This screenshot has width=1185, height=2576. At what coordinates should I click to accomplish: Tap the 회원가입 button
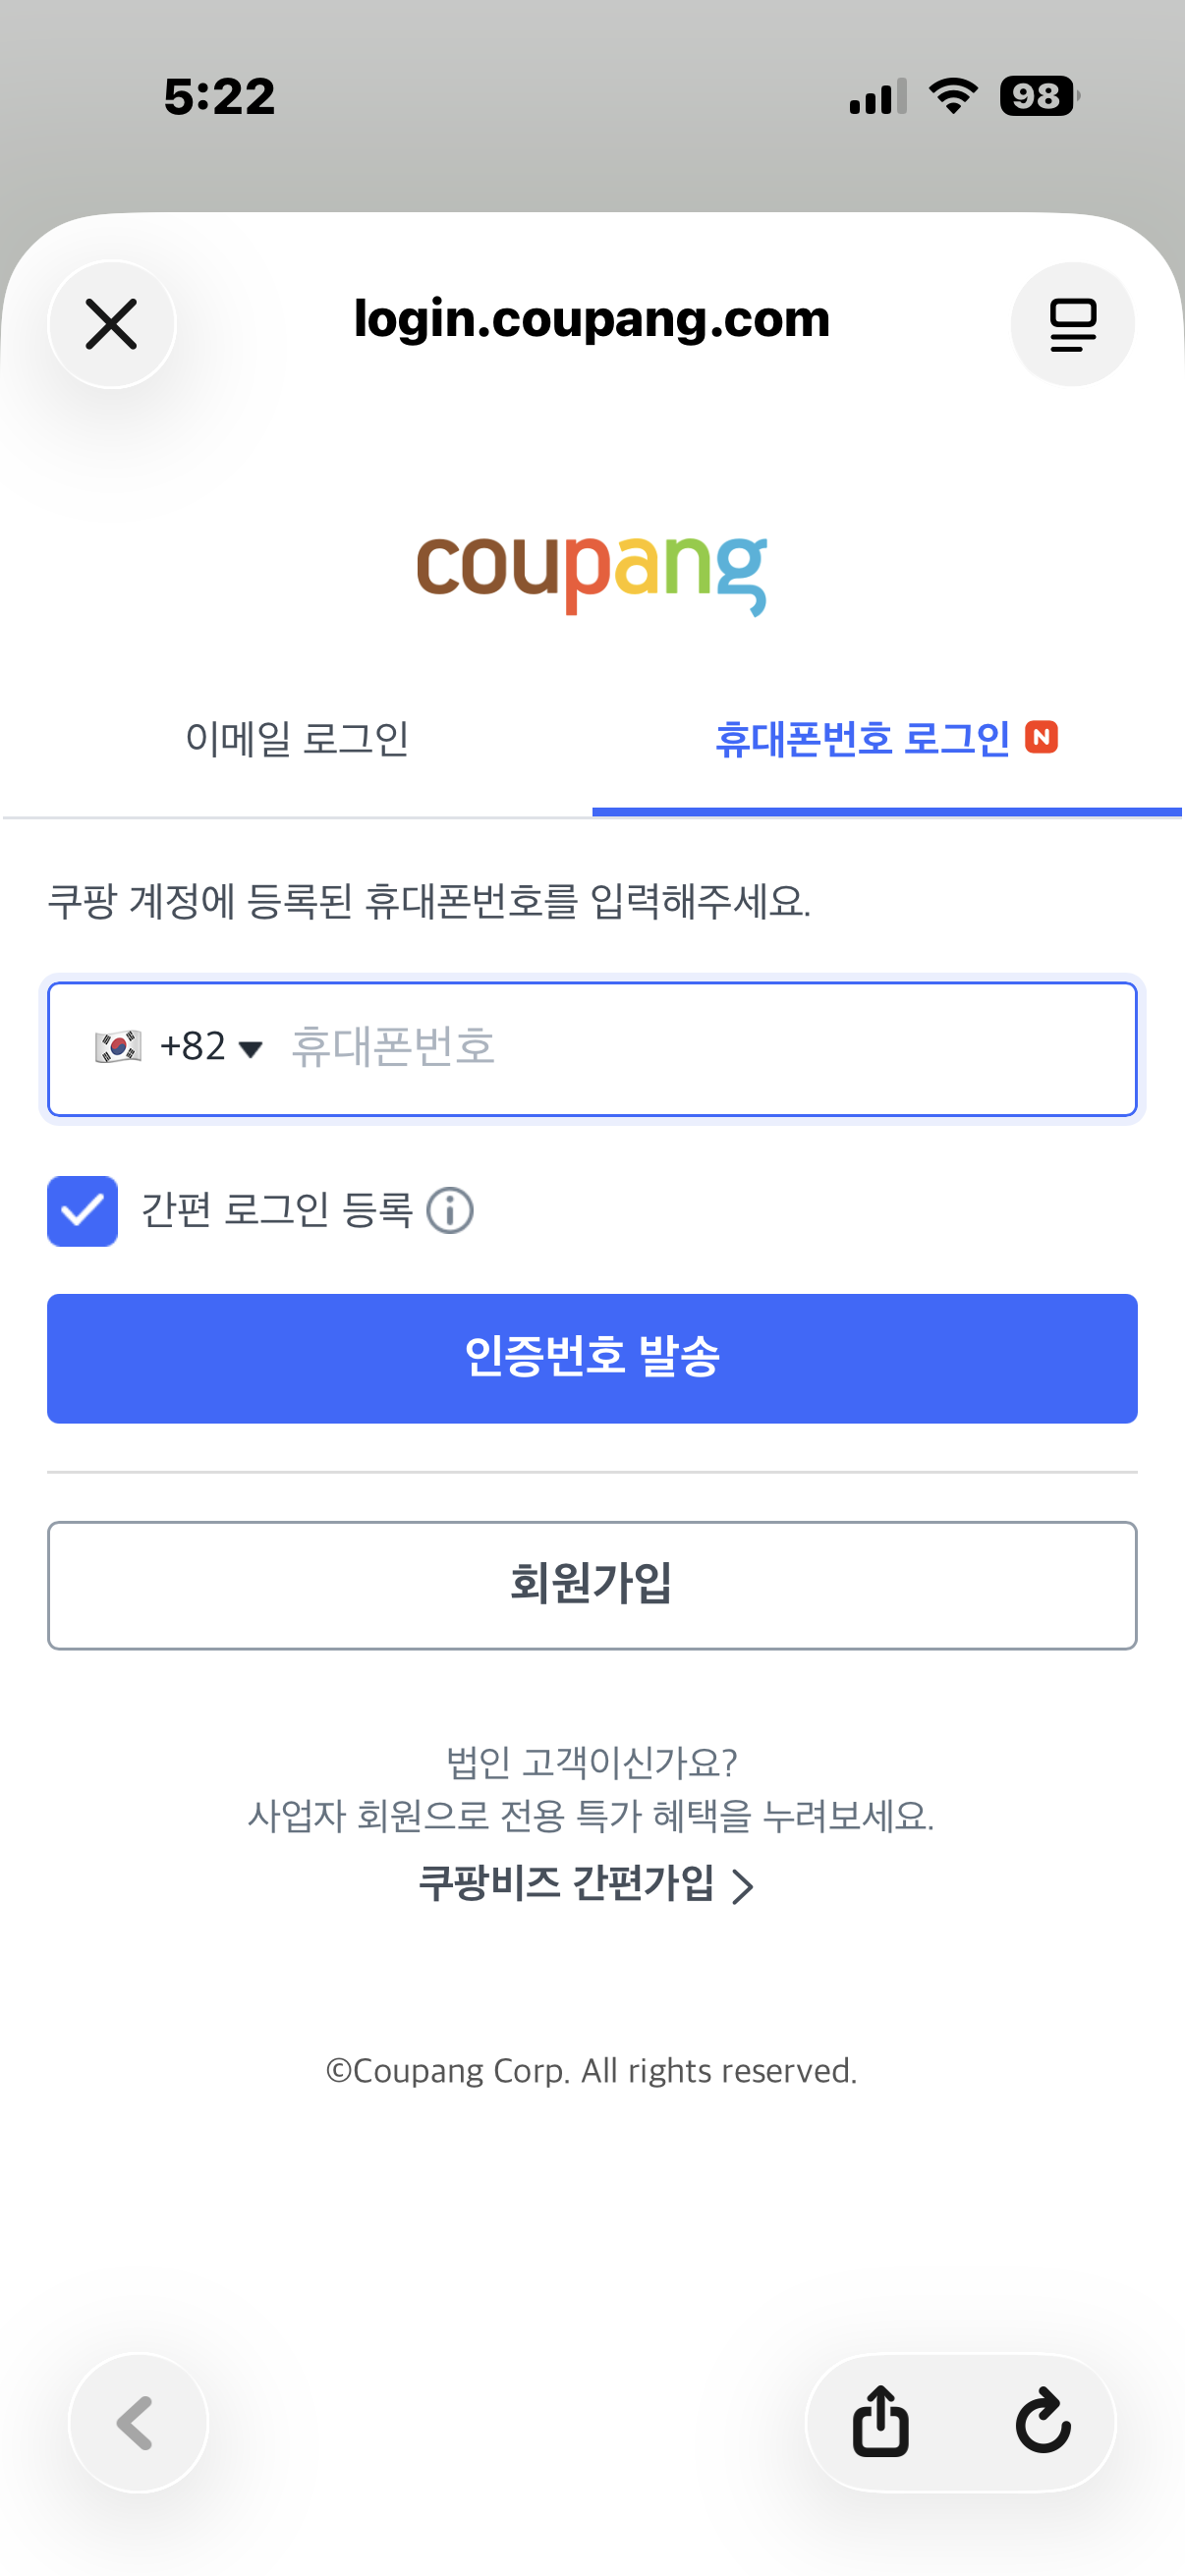(x=591, y=1585)
